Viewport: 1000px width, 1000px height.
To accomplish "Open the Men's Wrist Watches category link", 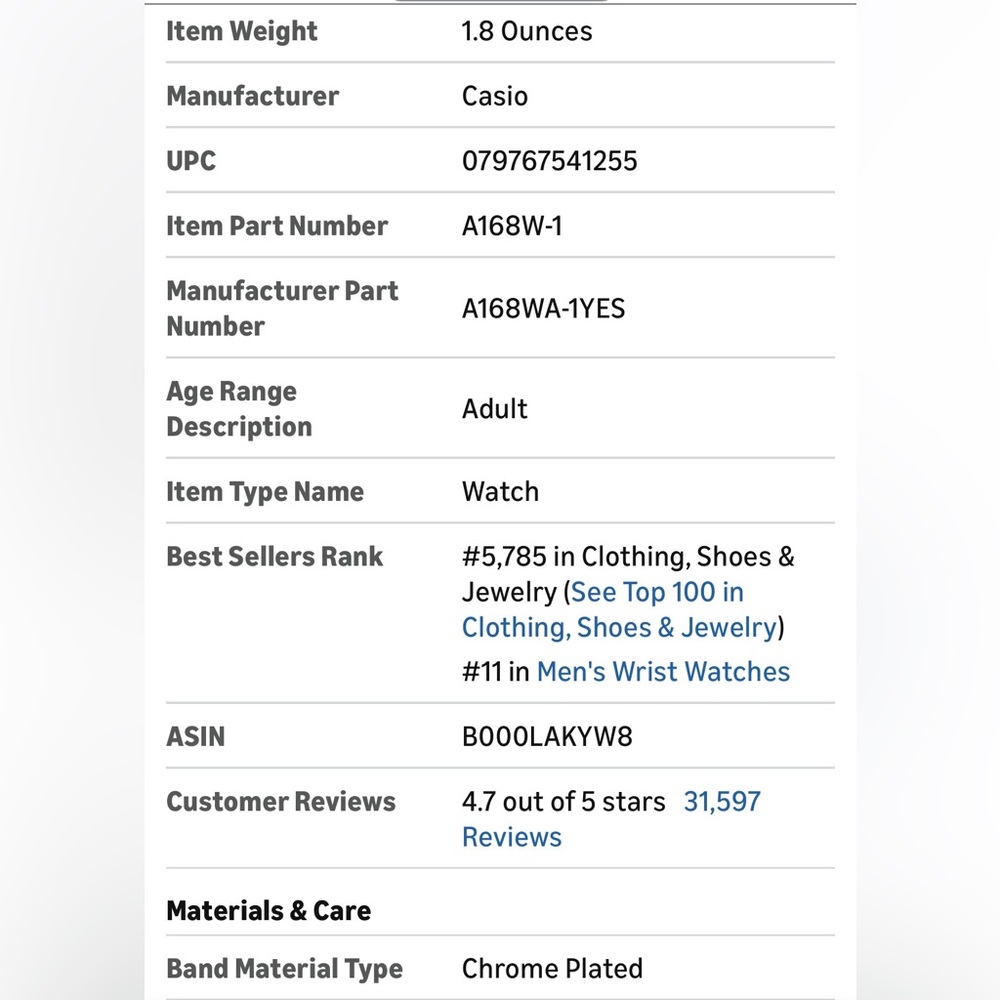I will pos(663,672).
